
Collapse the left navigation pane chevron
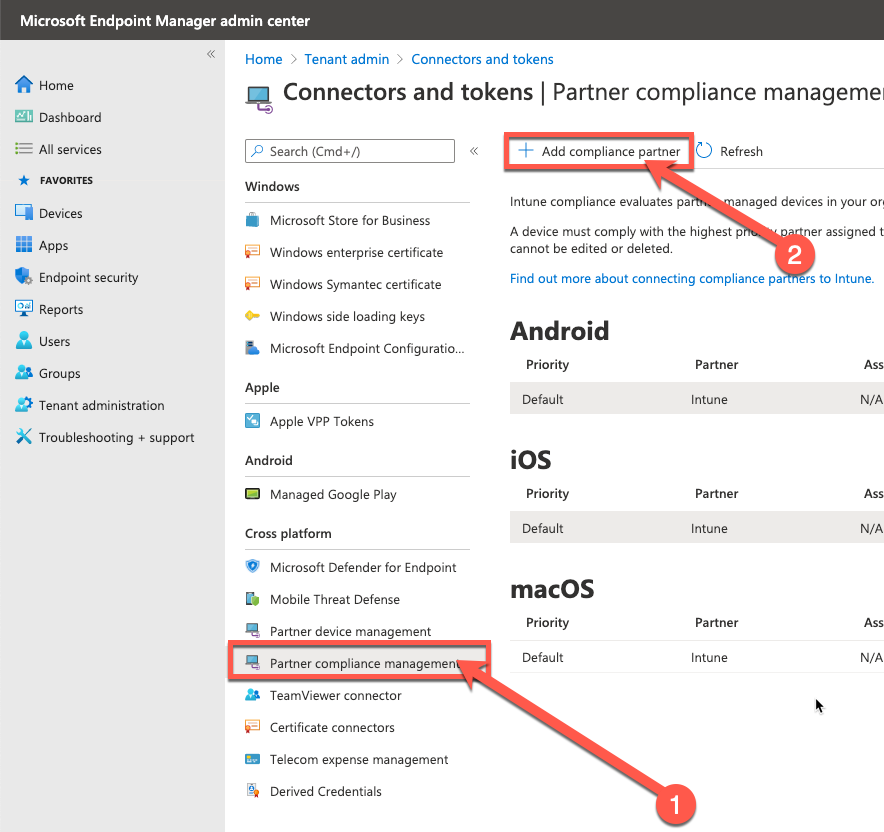point(210,56)
